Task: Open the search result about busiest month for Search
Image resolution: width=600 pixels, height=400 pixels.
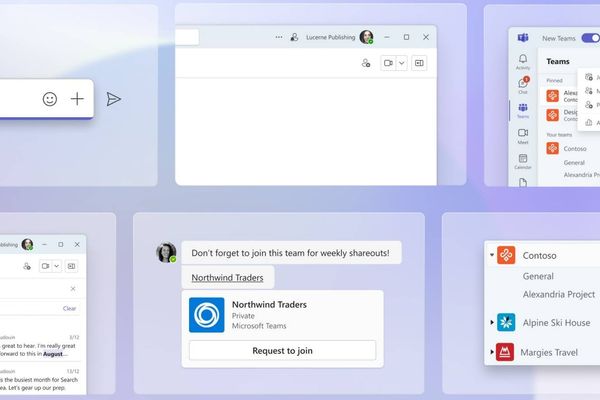Action: (39, 380)
